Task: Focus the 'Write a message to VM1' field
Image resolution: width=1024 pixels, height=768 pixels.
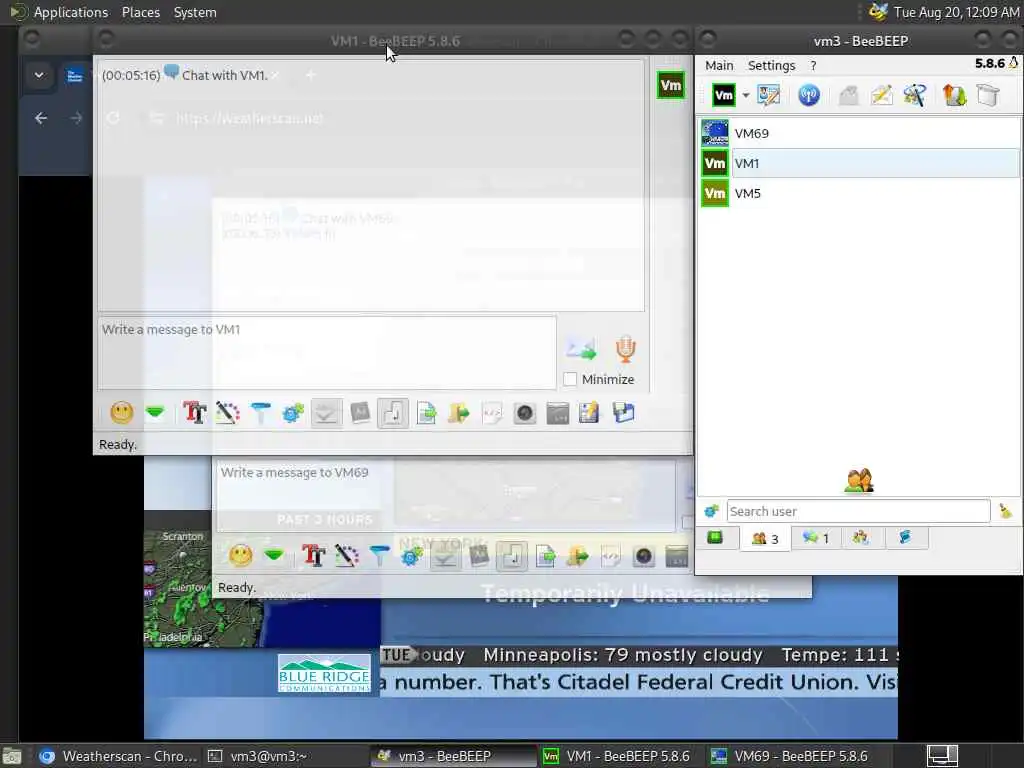Action: (x=327, y=353)
